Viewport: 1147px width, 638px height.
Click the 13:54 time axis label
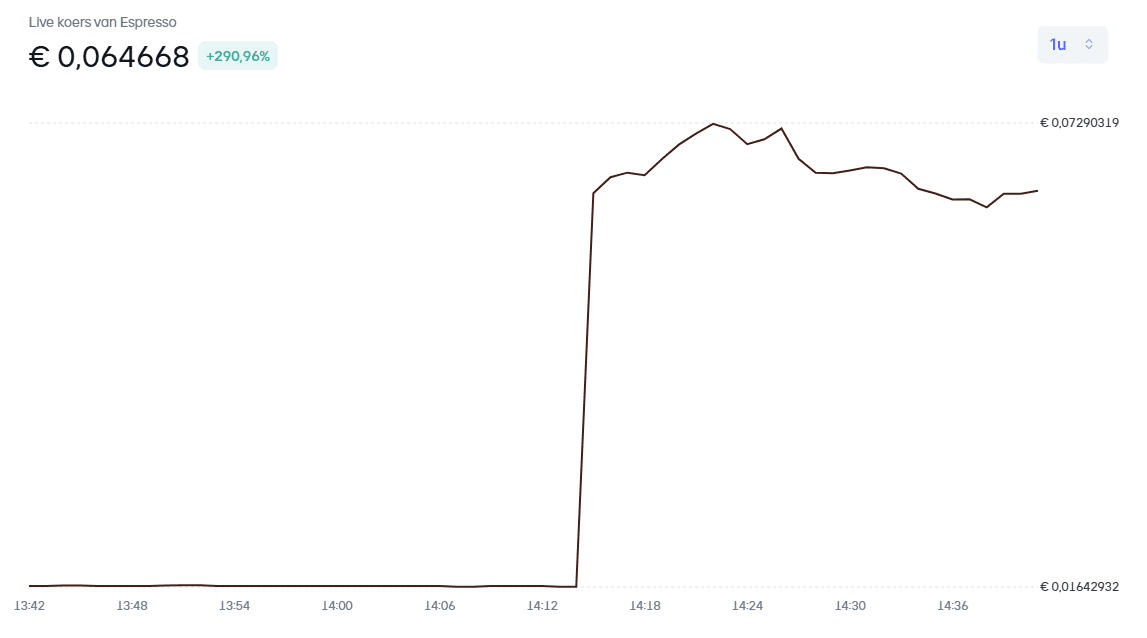coord(235,606)
